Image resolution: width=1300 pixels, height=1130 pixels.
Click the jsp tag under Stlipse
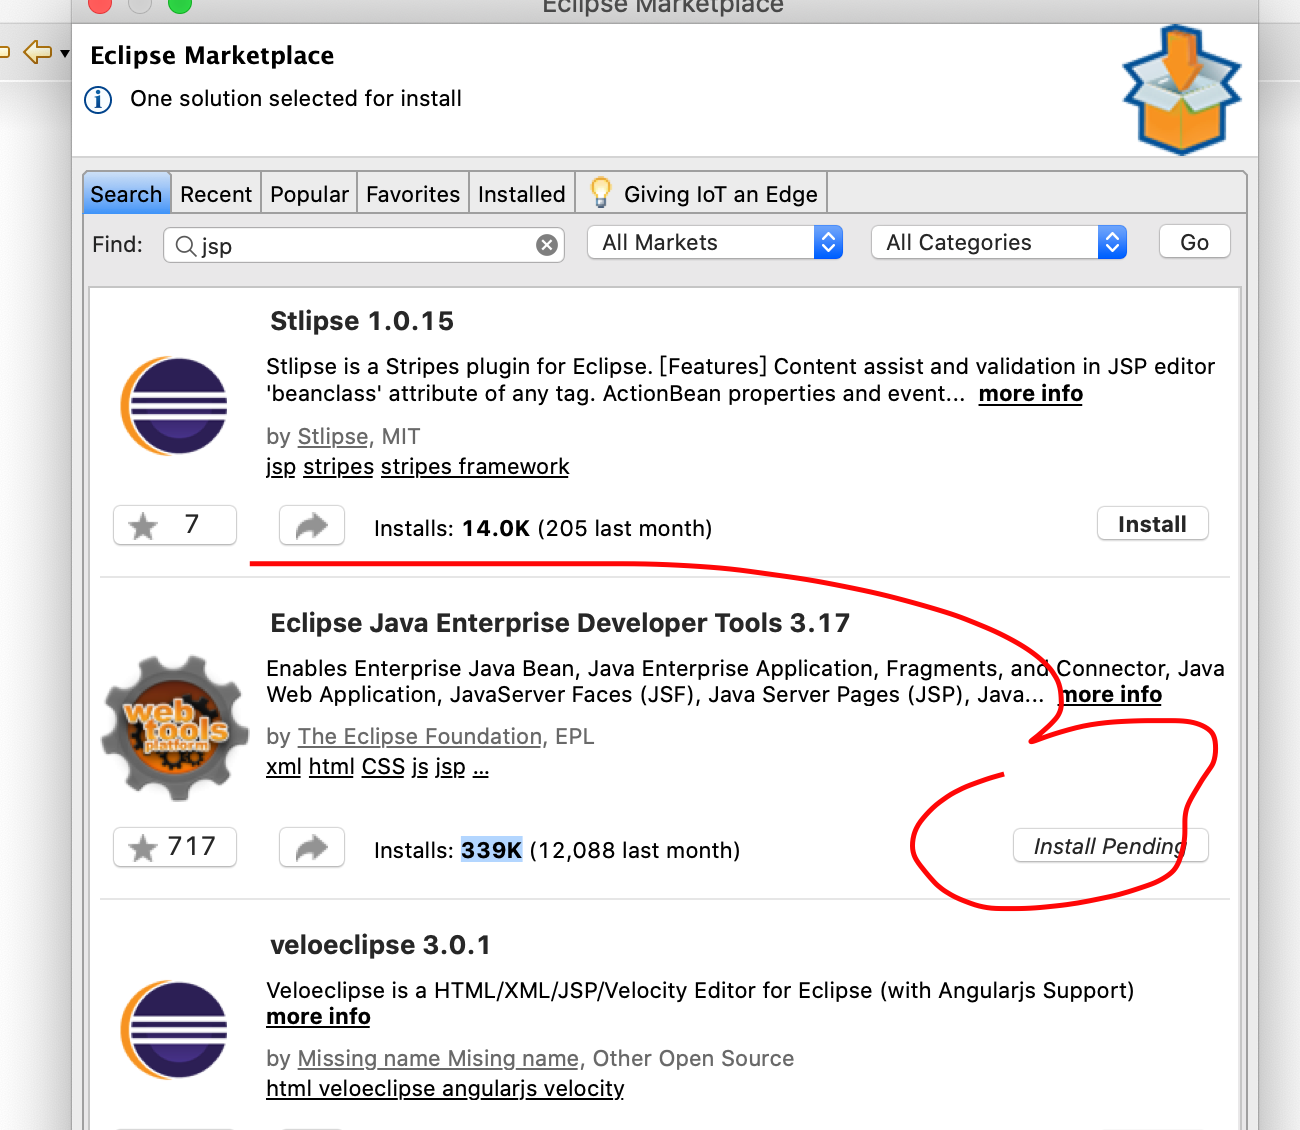pos(281,467)
